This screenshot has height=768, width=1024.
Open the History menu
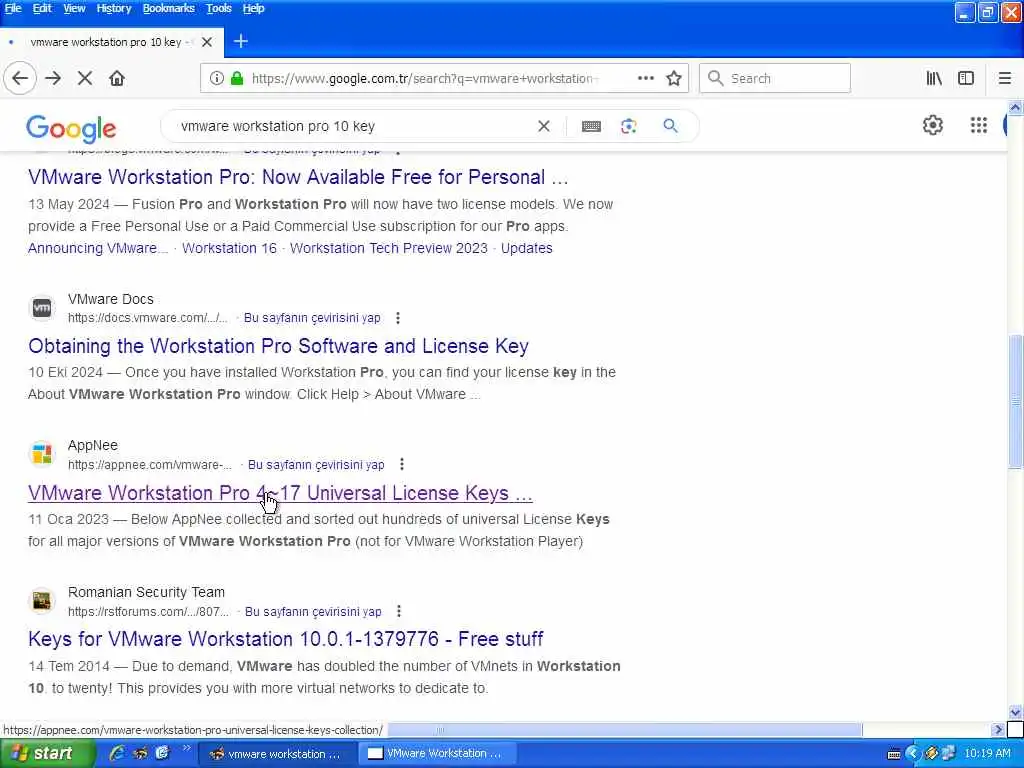(114, 8)
